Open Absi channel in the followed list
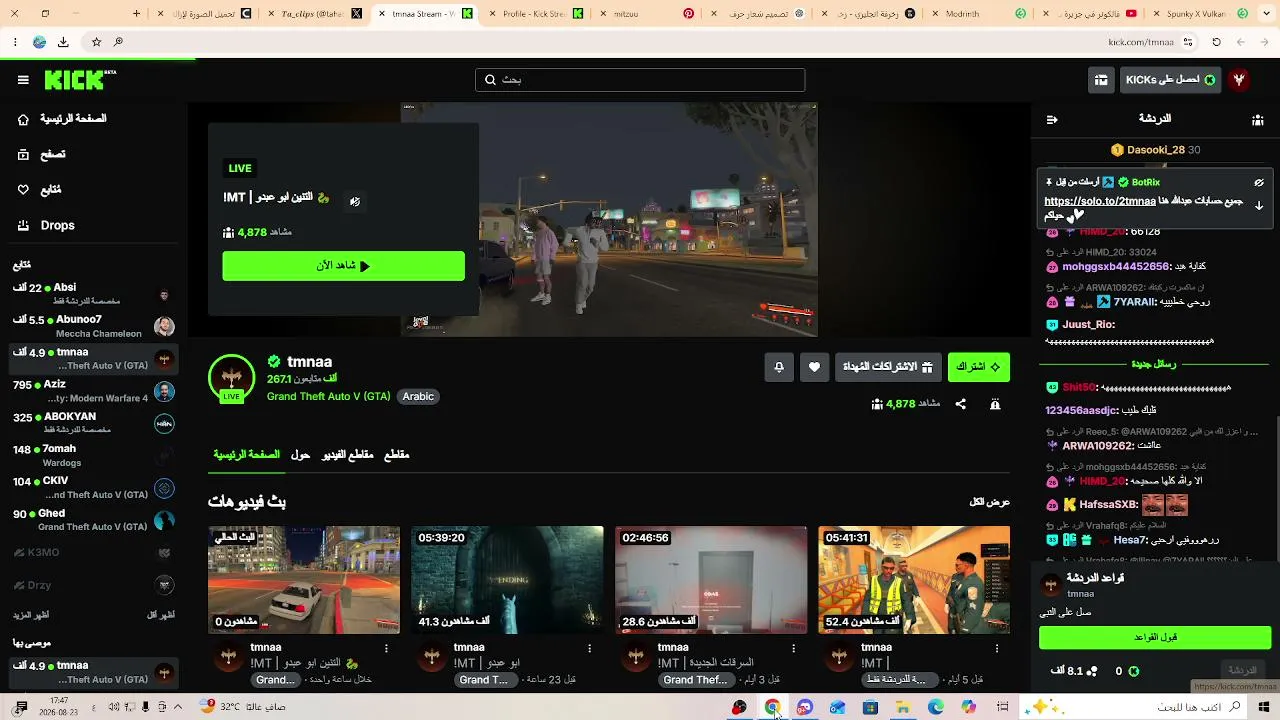The width and height of the screenshot is (1280, 720). pos(94,294)
